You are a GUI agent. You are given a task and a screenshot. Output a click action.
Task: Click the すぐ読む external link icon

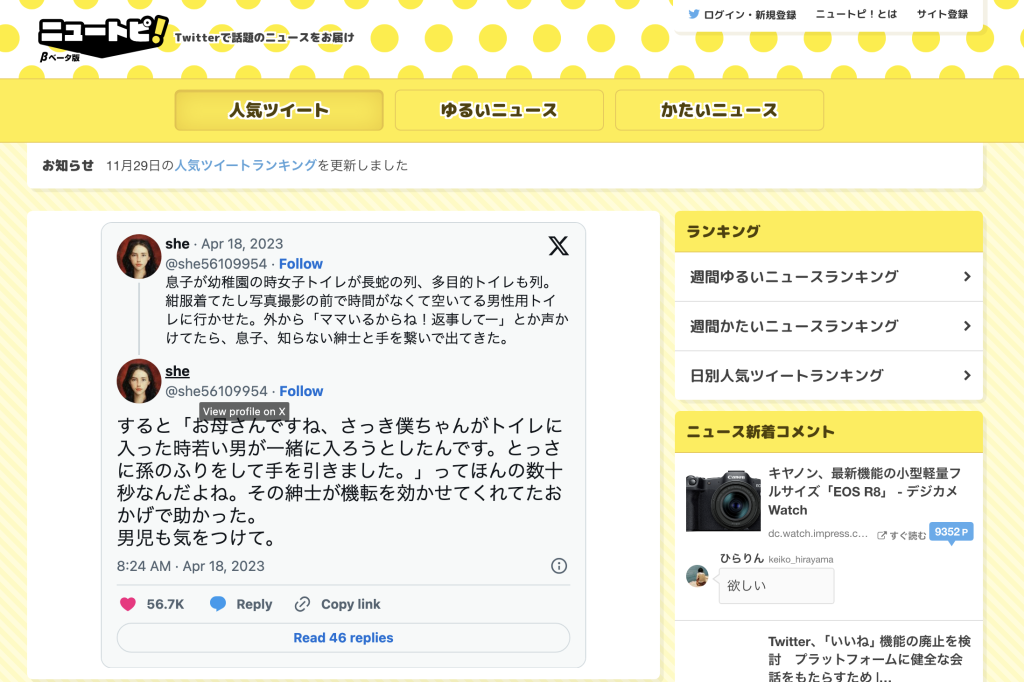[882, 536]
